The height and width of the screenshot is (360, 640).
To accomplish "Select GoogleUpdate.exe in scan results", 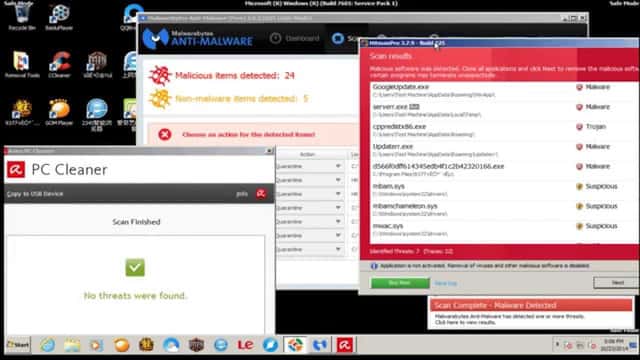I will pos(504,91).
